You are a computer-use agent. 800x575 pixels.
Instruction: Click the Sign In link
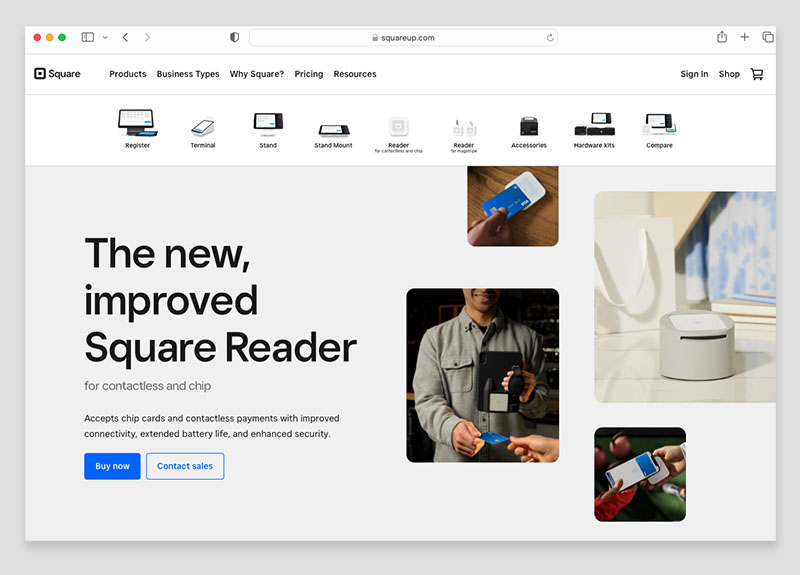pos(694,74)
